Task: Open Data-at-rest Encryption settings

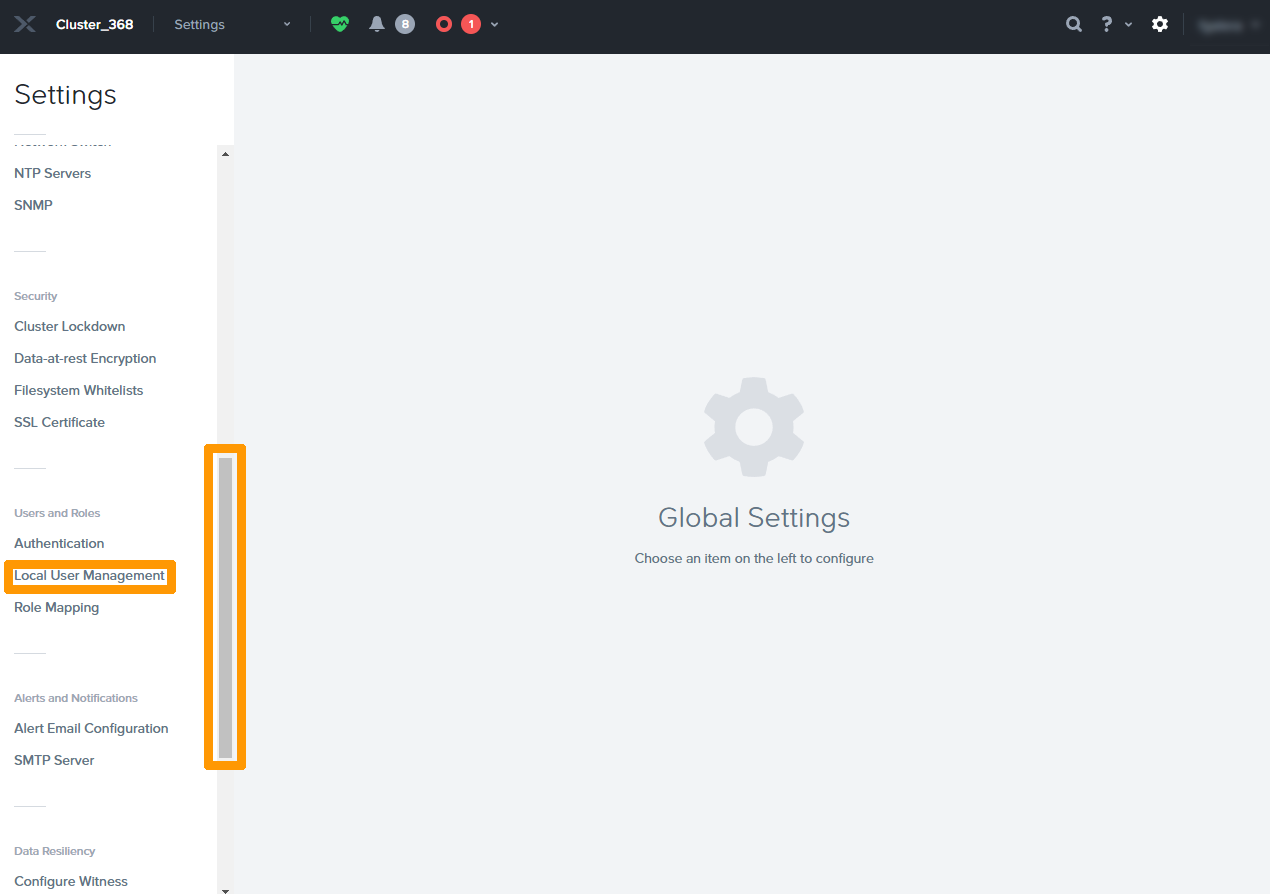Action: [x=85, y=358]
